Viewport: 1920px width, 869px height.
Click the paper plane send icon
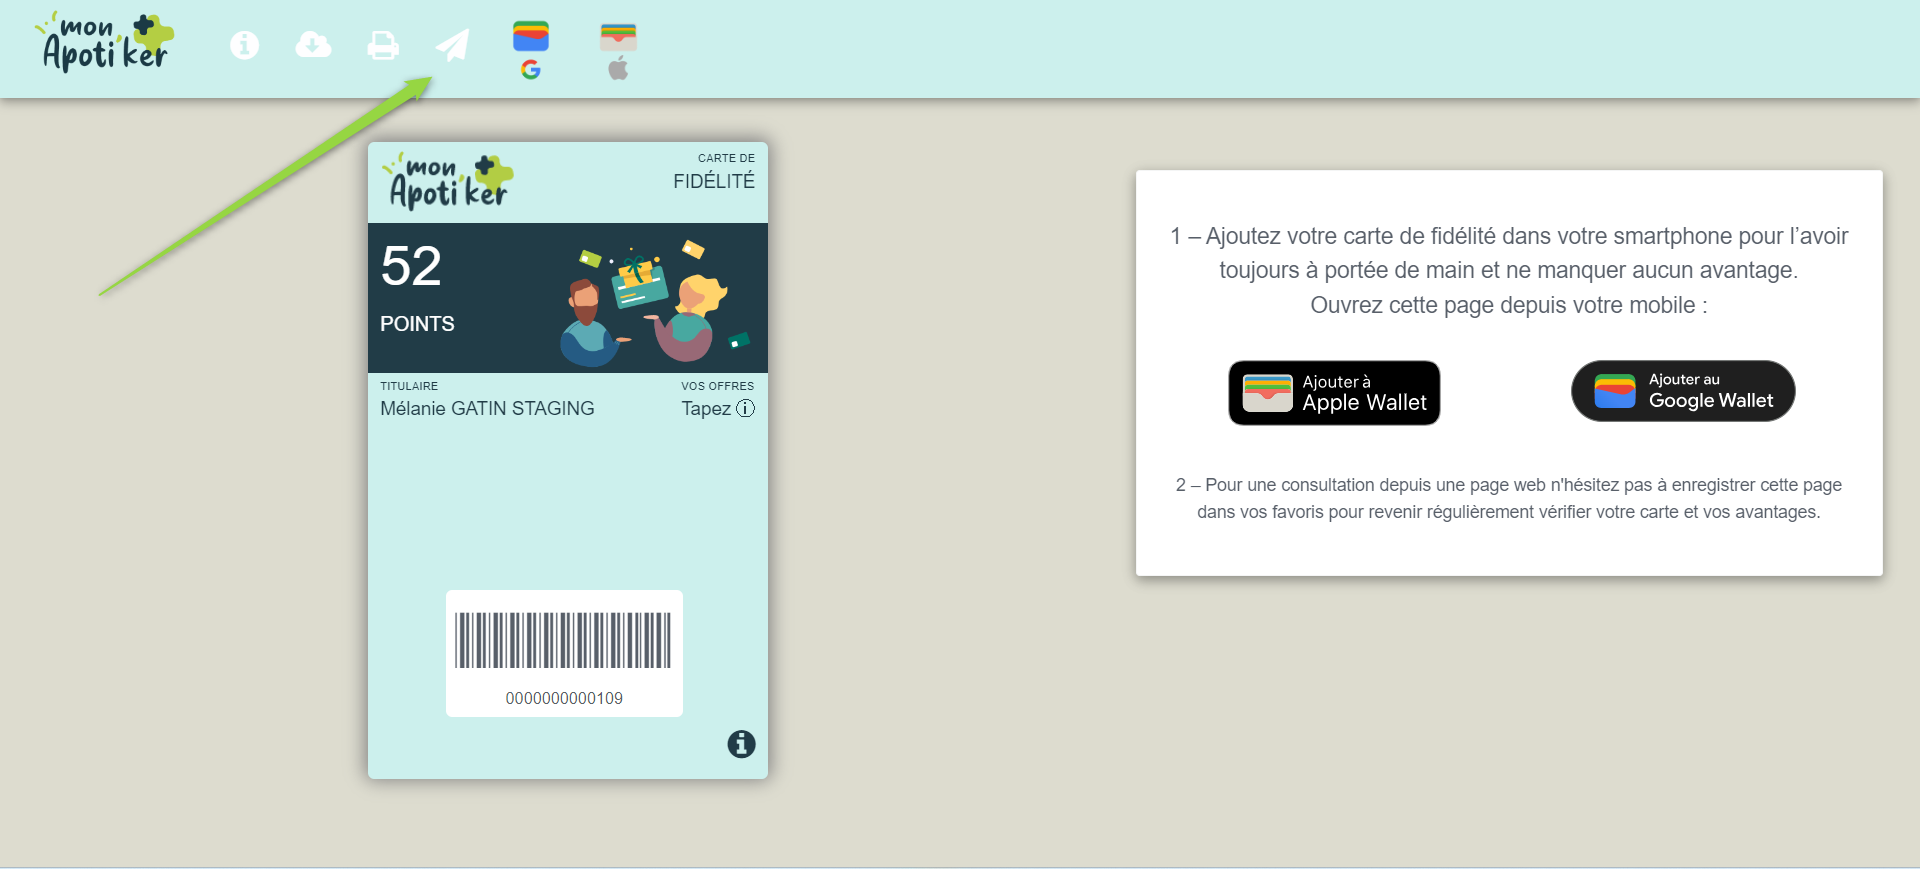pyautogui.click(x=453, y=45)
